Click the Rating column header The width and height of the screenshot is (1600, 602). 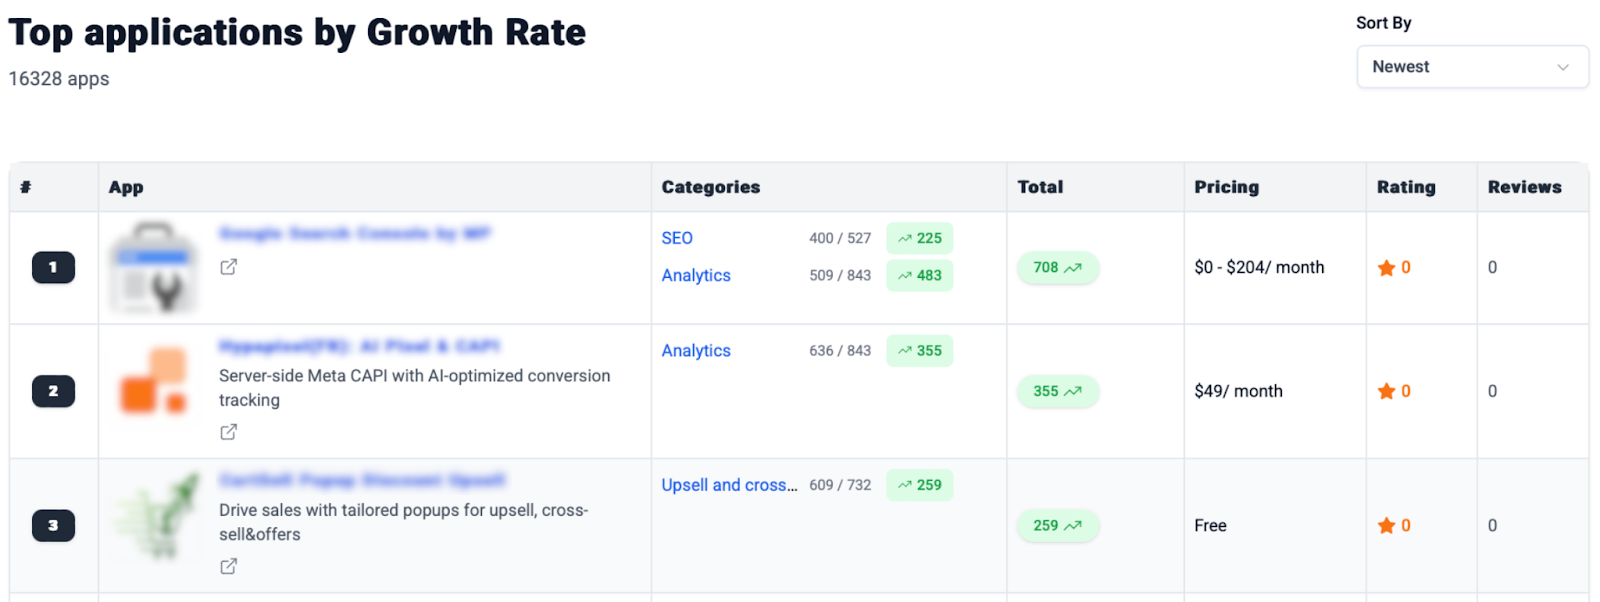coord(1406,187)
